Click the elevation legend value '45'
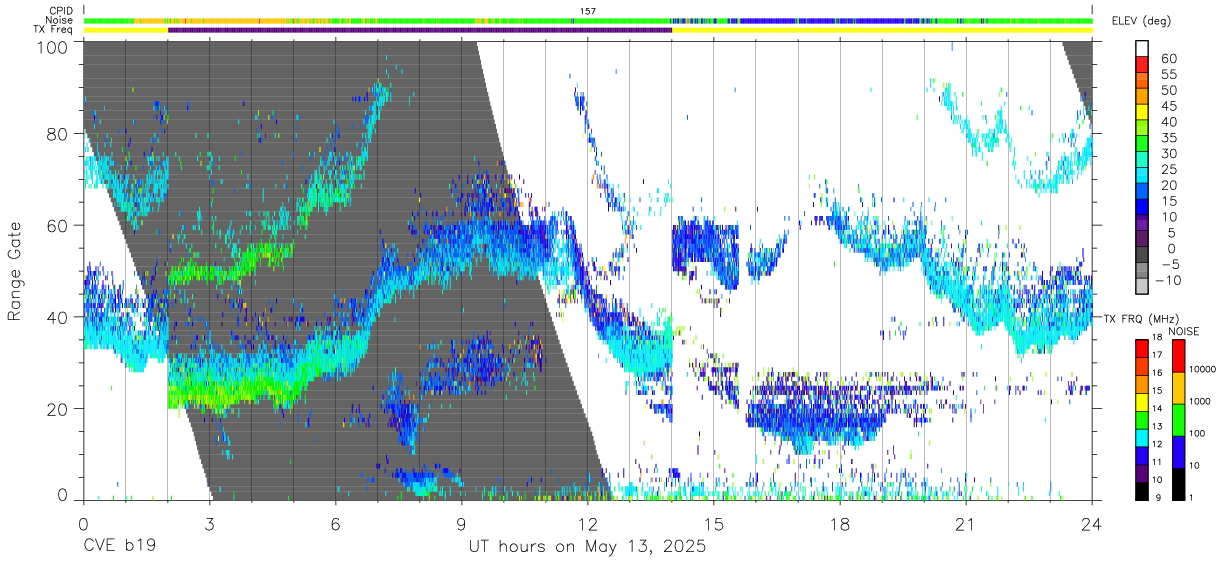The image size is (1228, 567). 1167,107
